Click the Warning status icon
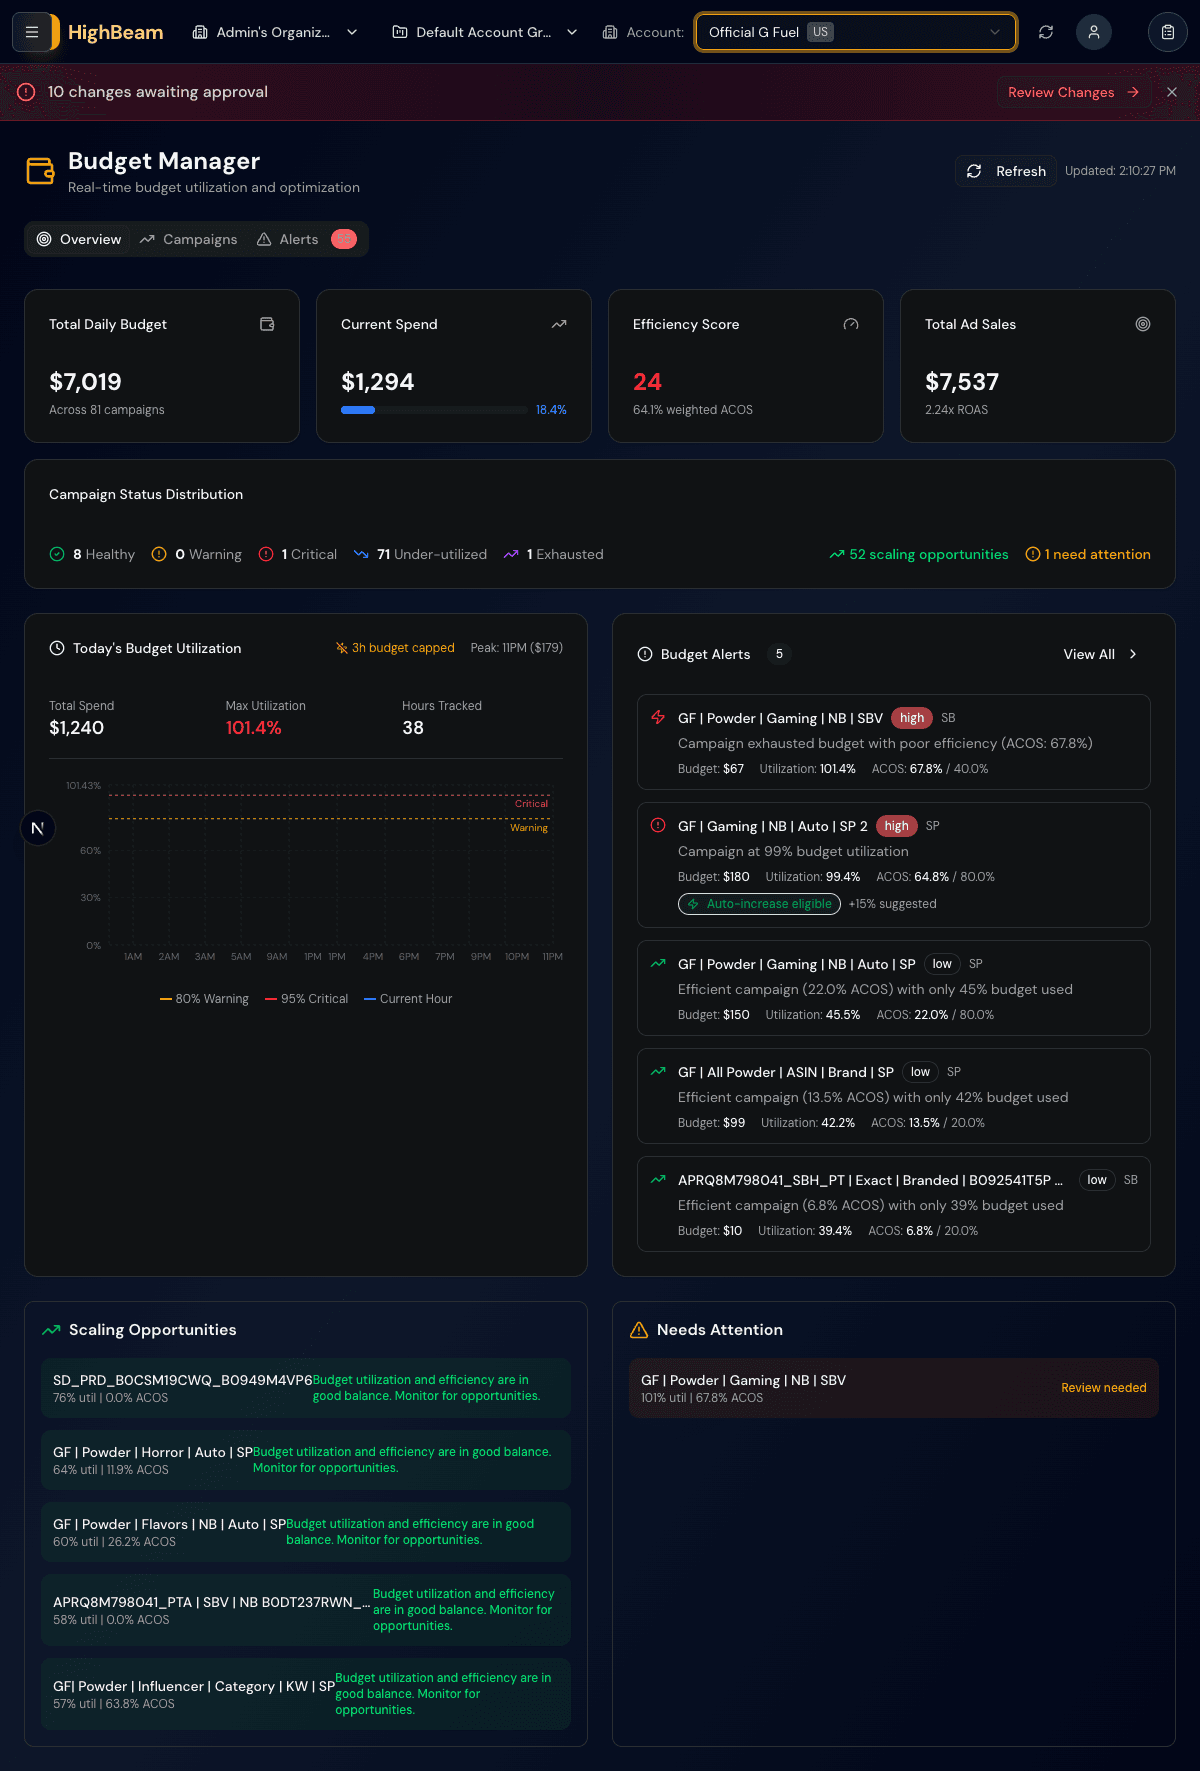This screenshot has height=1771, width=1200. 159,554
